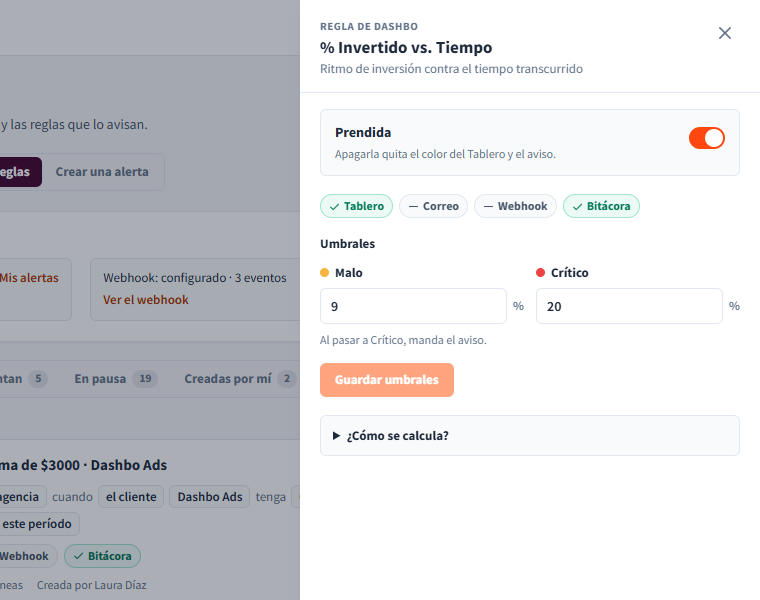Click the 19 count badge on En pausa
Viewport: 760px width, 600px height.
[x=145, y=379]
